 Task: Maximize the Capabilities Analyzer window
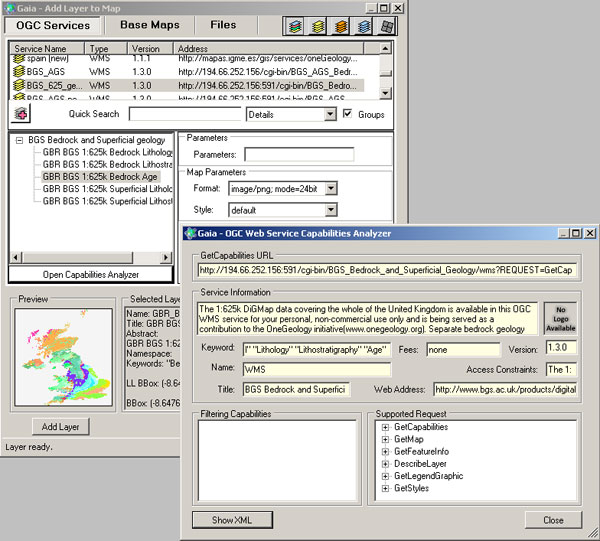pos(576,233)
